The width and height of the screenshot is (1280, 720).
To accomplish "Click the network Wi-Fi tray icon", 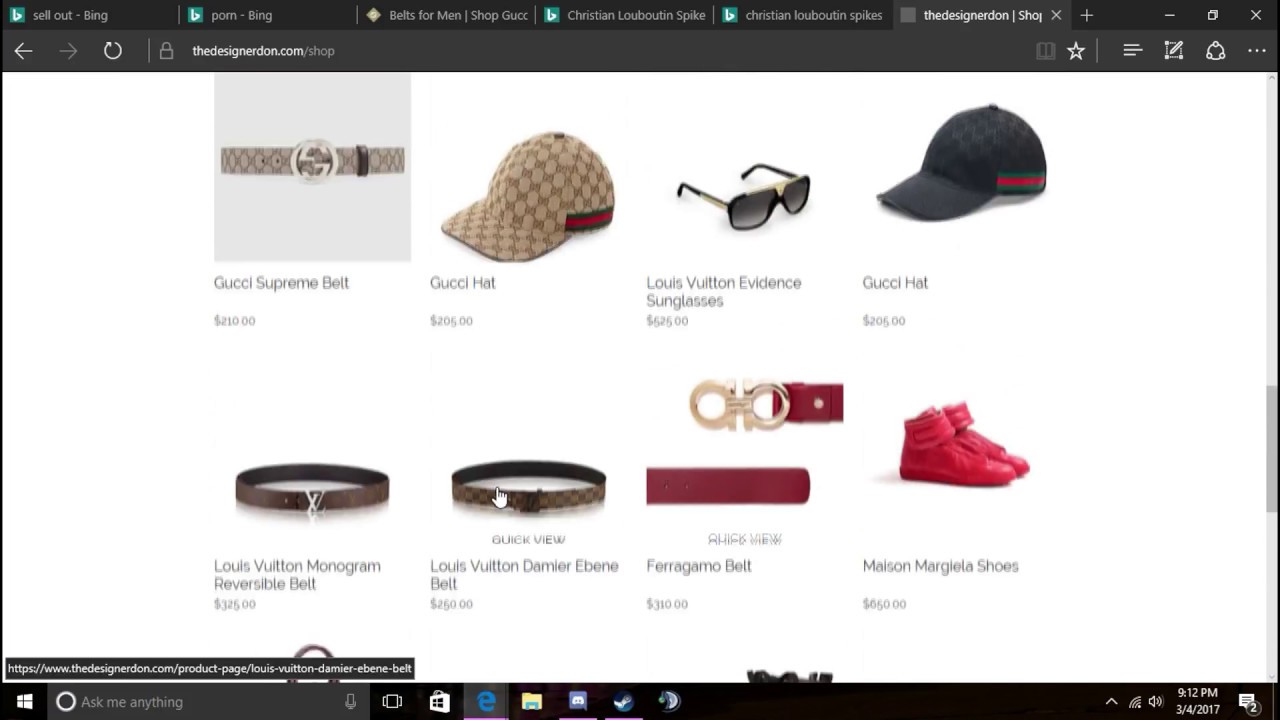I will 1134,702.
